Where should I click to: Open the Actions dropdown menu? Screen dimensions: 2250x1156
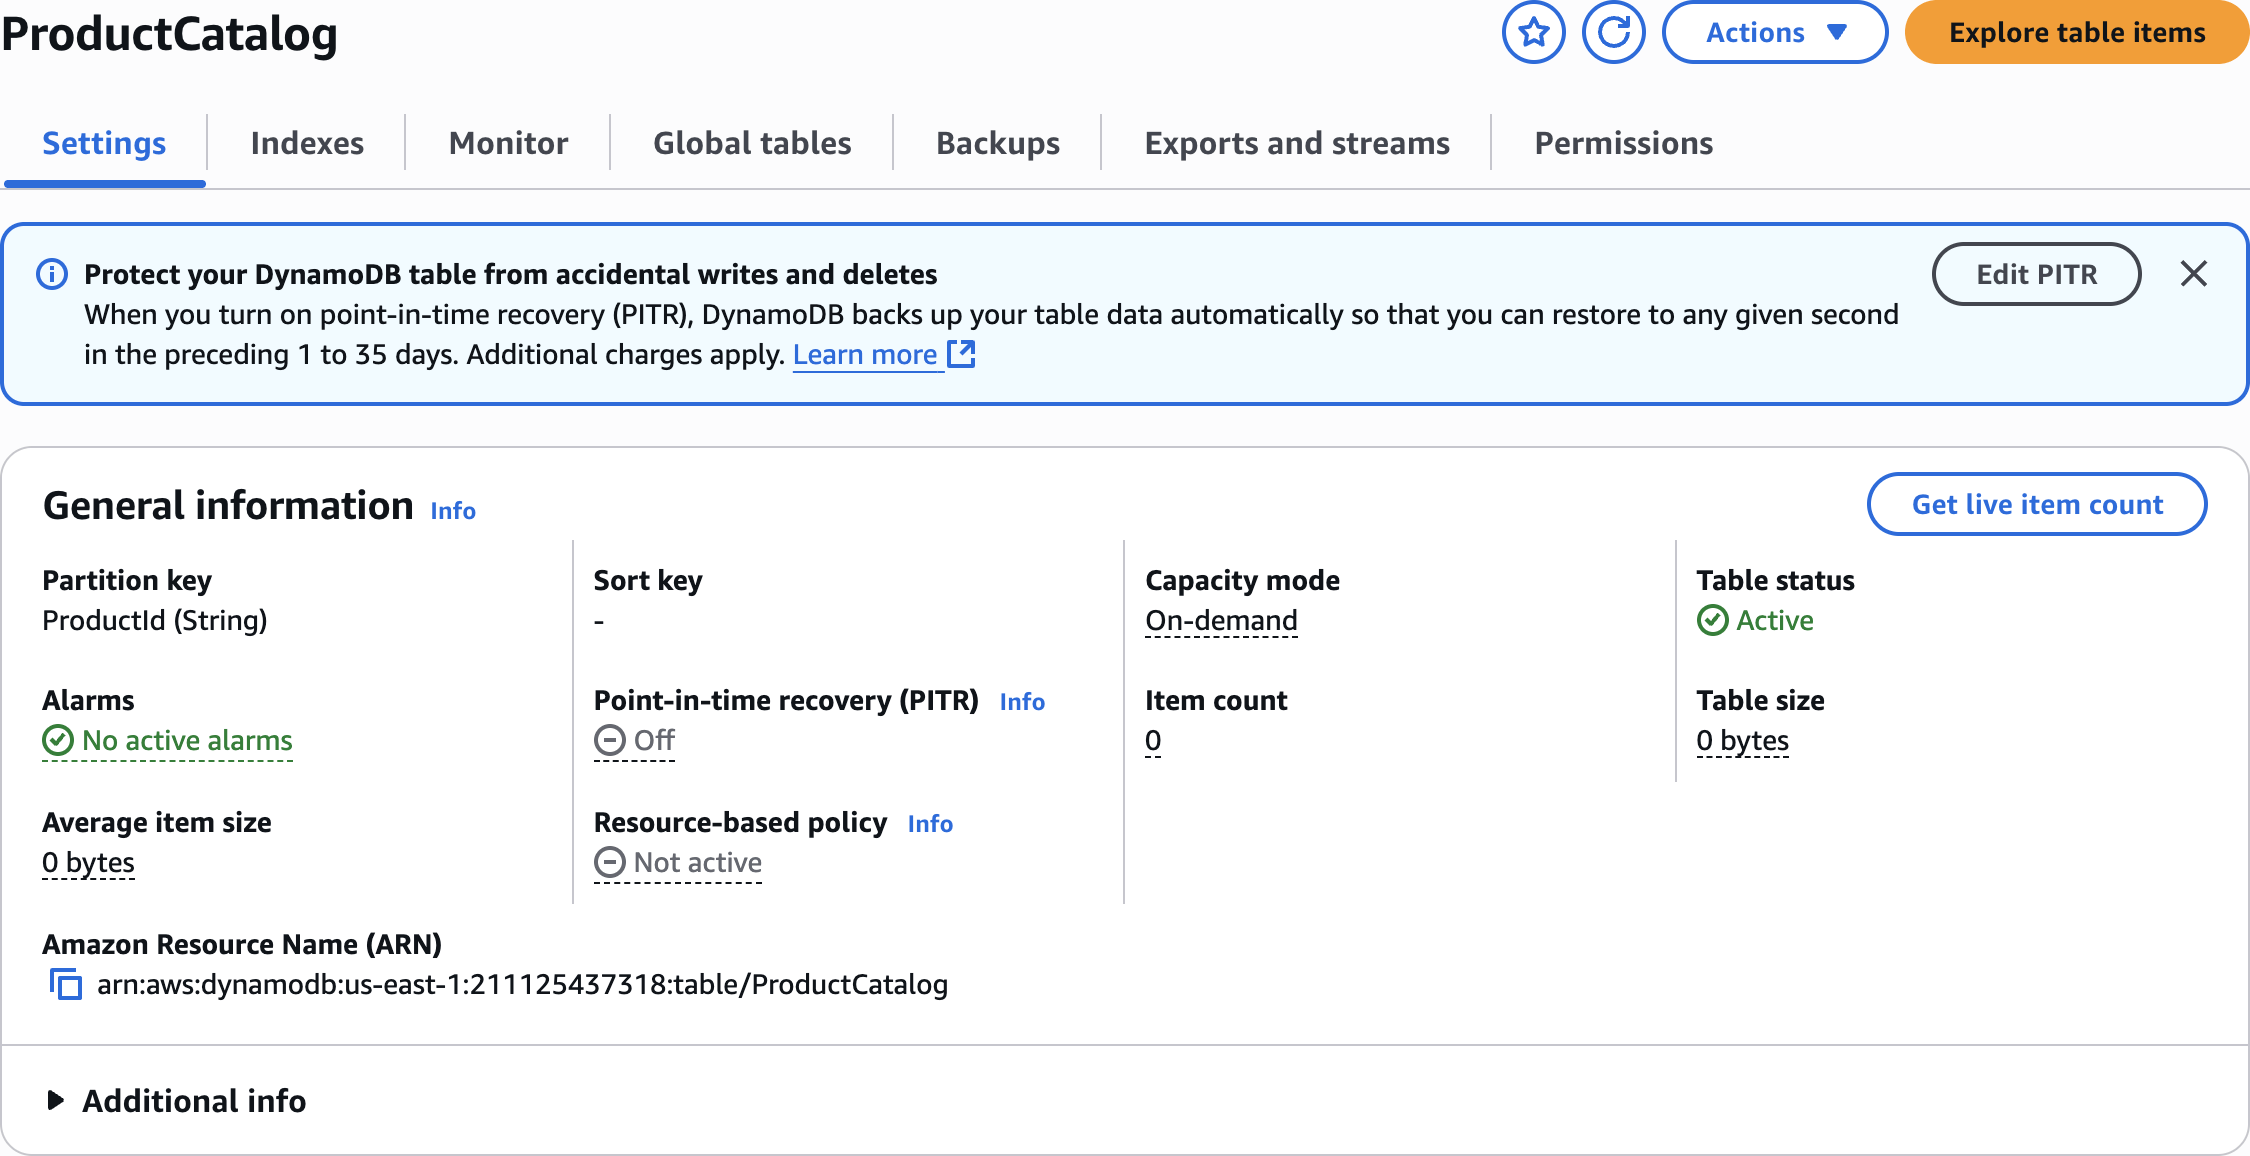tap(1774, 33)
